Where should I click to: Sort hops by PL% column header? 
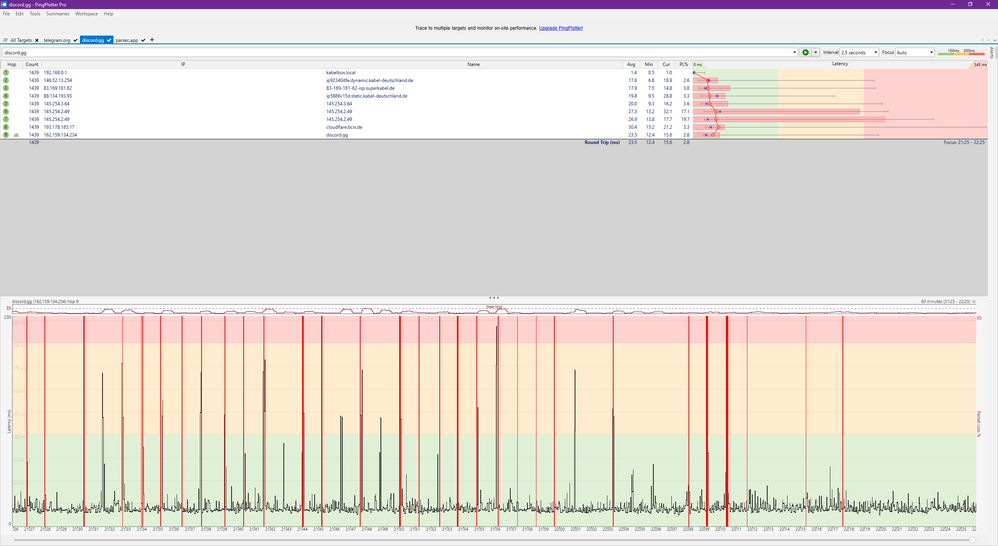(684, 64)
